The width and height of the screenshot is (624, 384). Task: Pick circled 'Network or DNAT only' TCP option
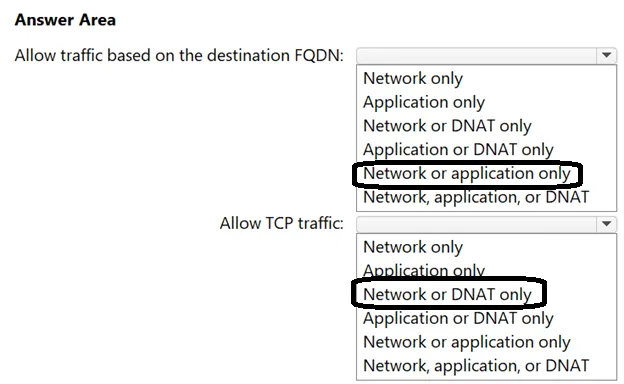pos(447,295)
